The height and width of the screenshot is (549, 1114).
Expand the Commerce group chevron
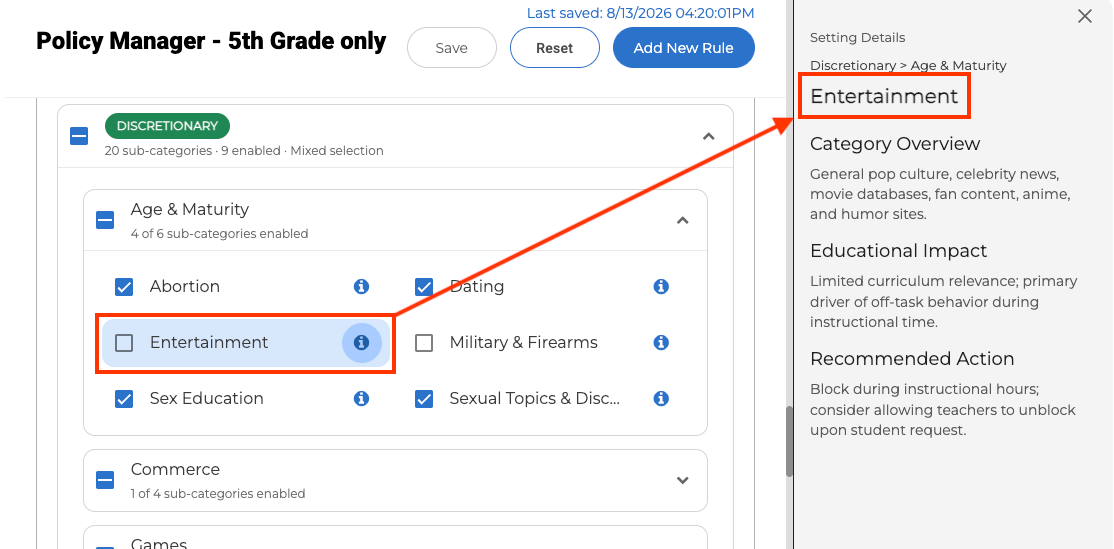tap(683, 480)
